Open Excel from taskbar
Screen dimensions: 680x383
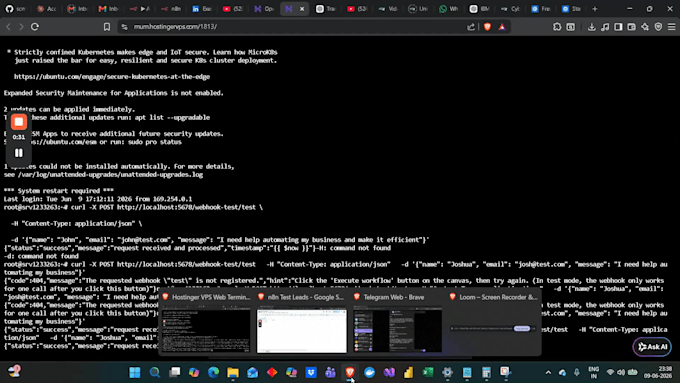(x=428, y=372)
